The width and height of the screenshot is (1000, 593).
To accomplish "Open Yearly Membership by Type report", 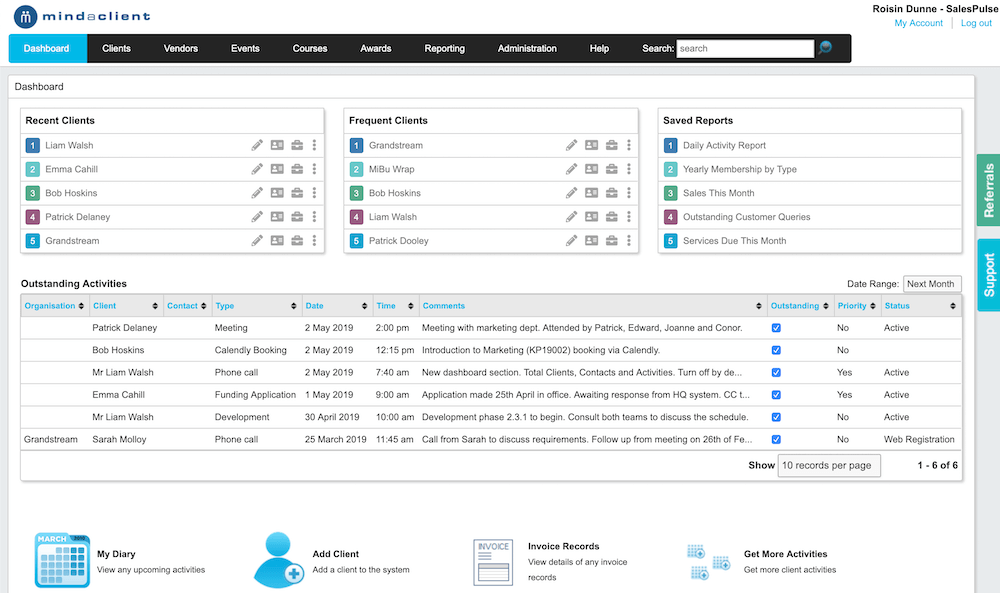I will pos(739,169).
